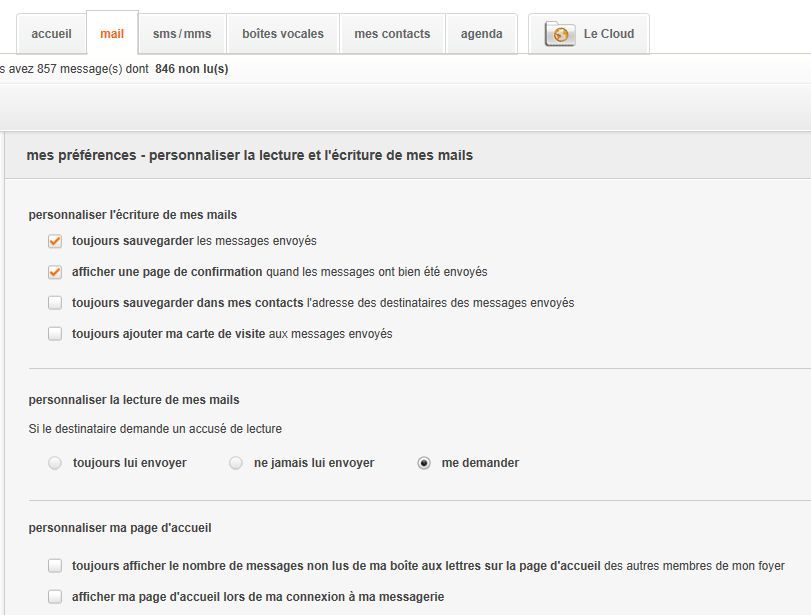
Task: Choose the ne jamais lui envoyer option
Action: tap(236, 463)
